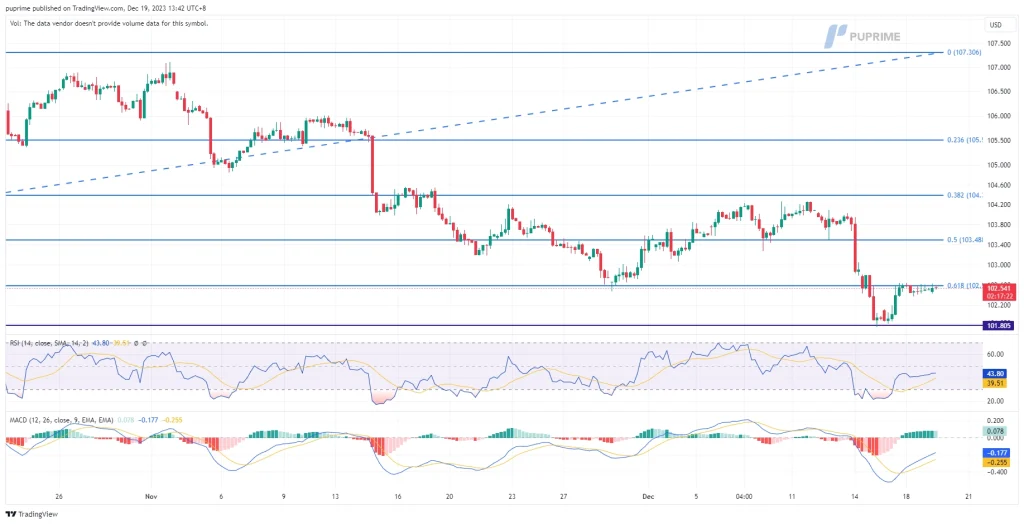The width and height of the screenshot is (1024, 524).
Task: Select the 0.236 Fibonacci level label
Action: [964, 140]
